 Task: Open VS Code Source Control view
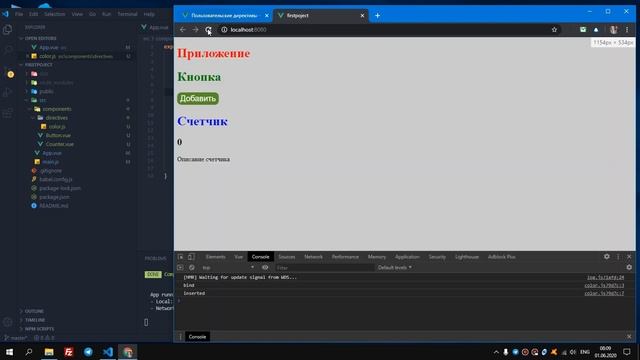pyautogui.click(x=8, y=72)
